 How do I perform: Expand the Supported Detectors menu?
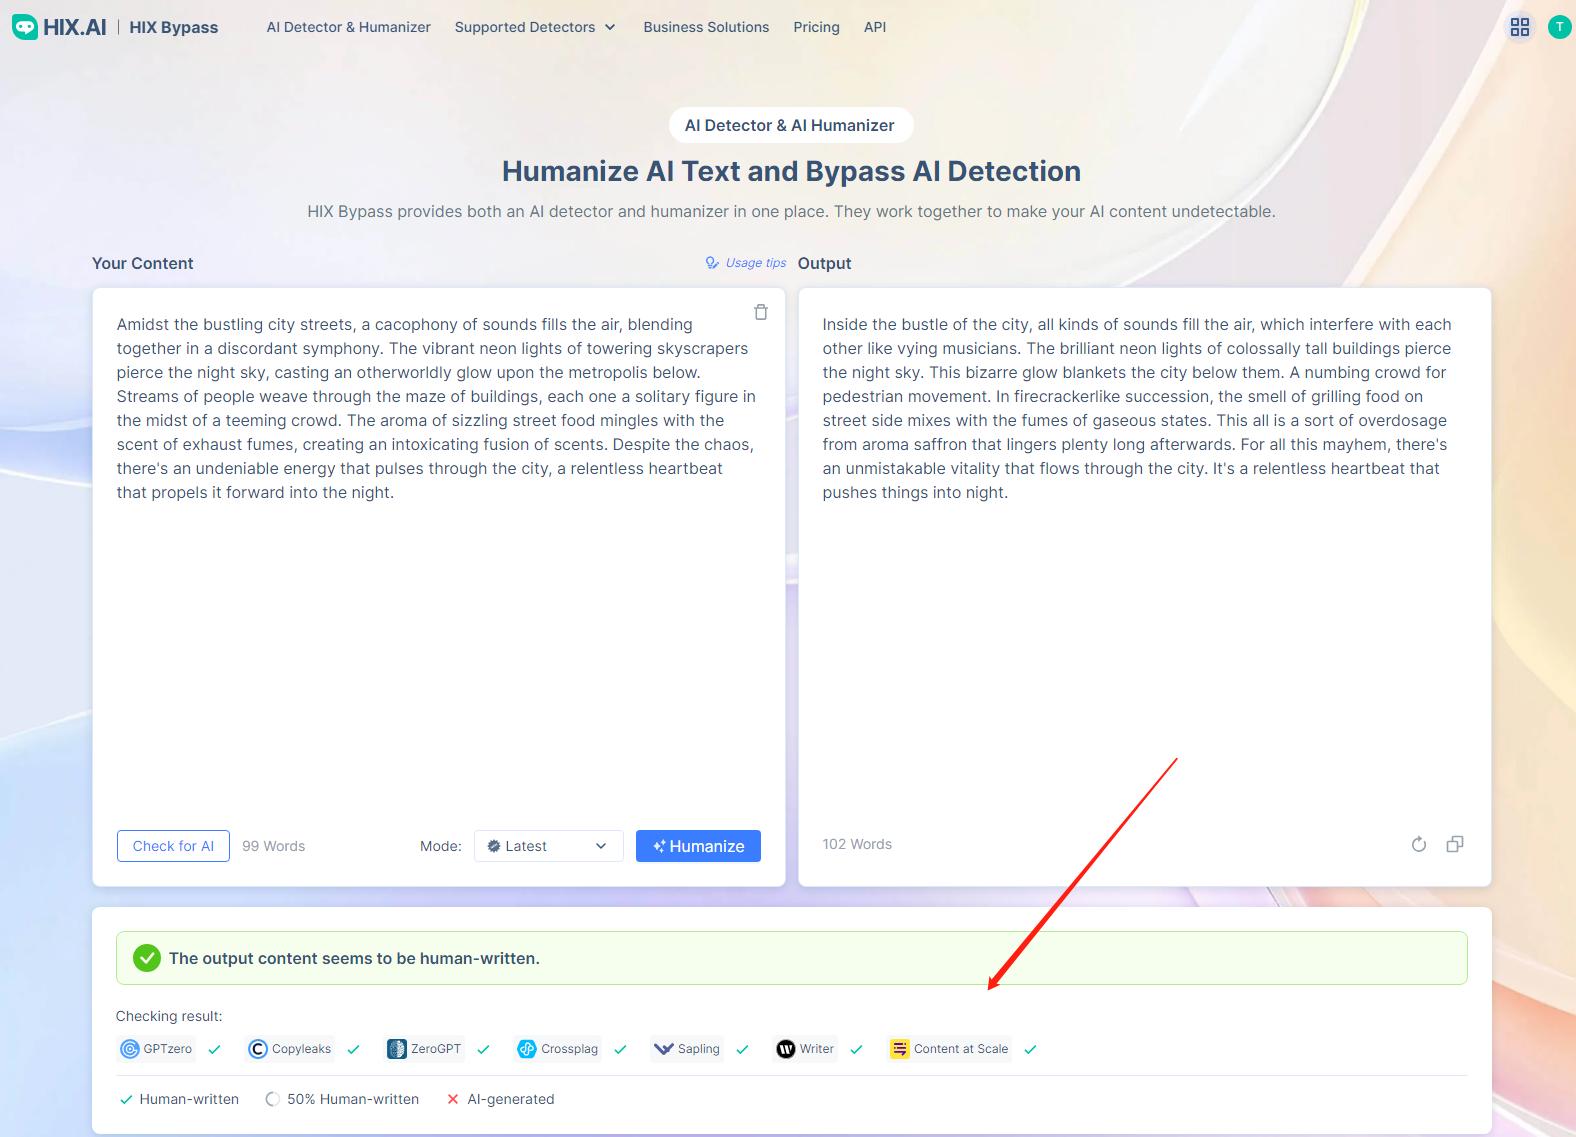535,27
